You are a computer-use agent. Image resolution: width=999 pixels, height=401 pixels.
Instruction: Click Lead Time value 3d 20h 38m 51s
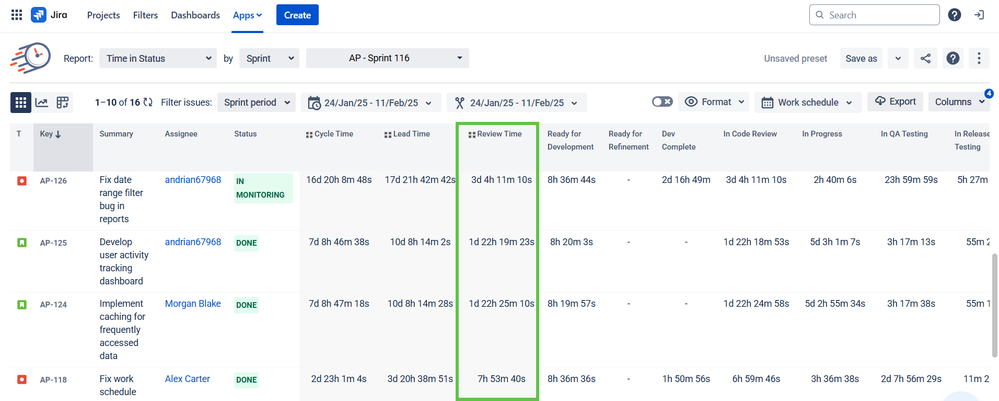(x=420, y=379)
